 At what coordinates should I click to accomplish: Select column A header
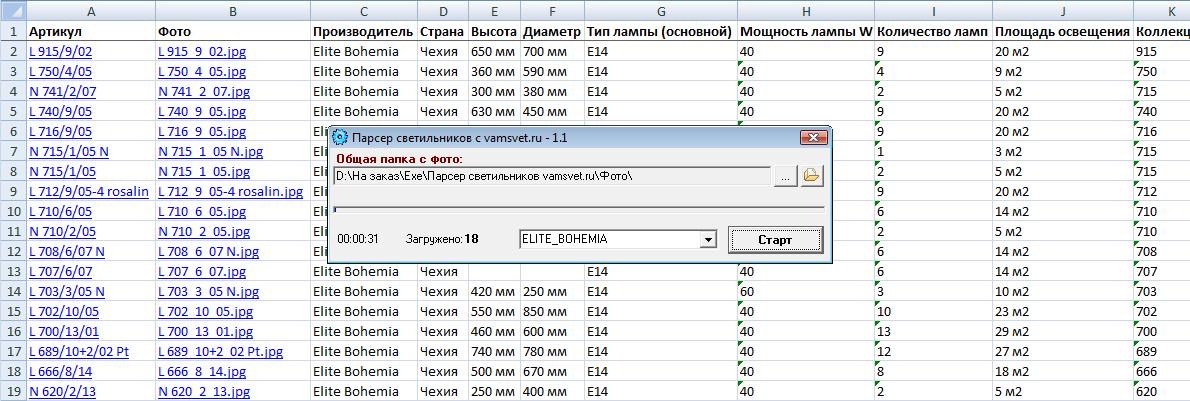[91, 11]
